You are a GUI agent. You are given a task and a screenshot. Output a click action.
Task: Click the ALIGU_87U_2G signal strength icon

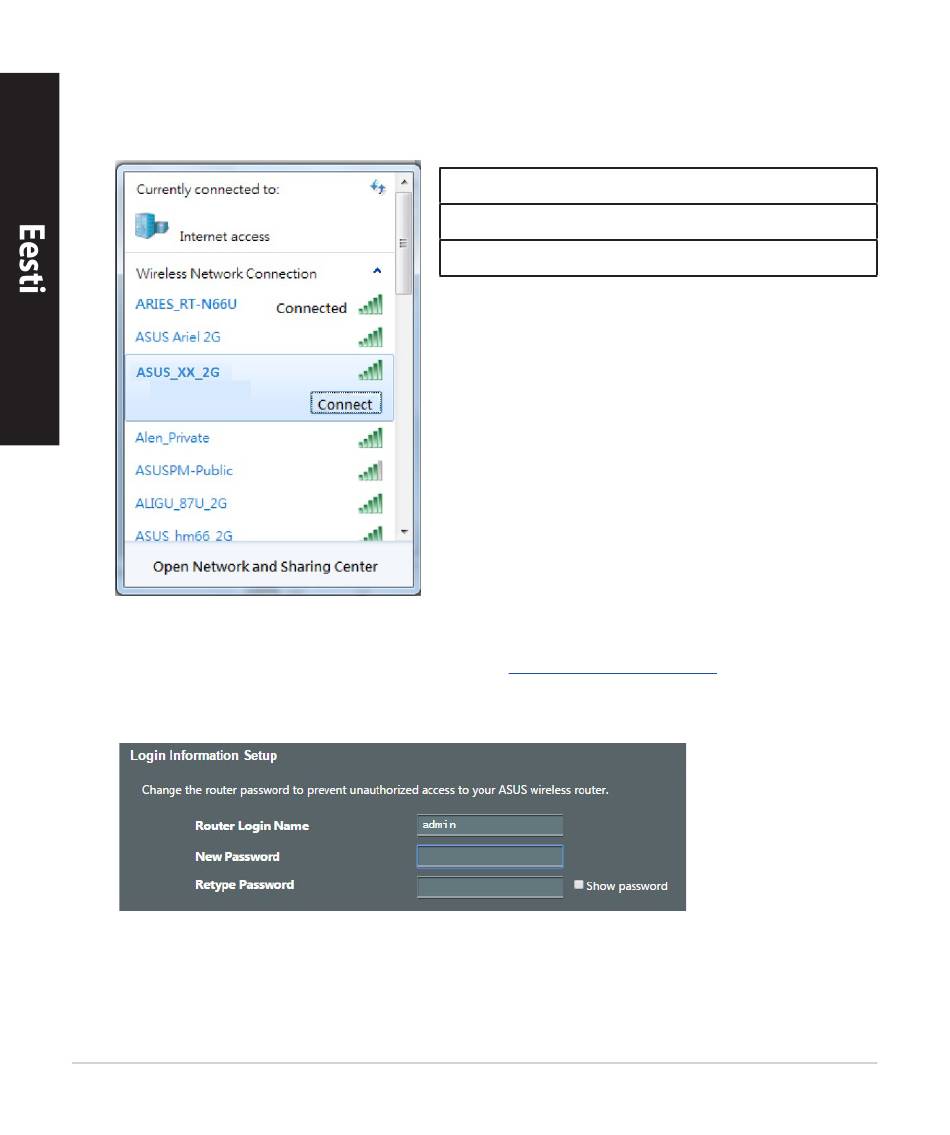point(371,503)
